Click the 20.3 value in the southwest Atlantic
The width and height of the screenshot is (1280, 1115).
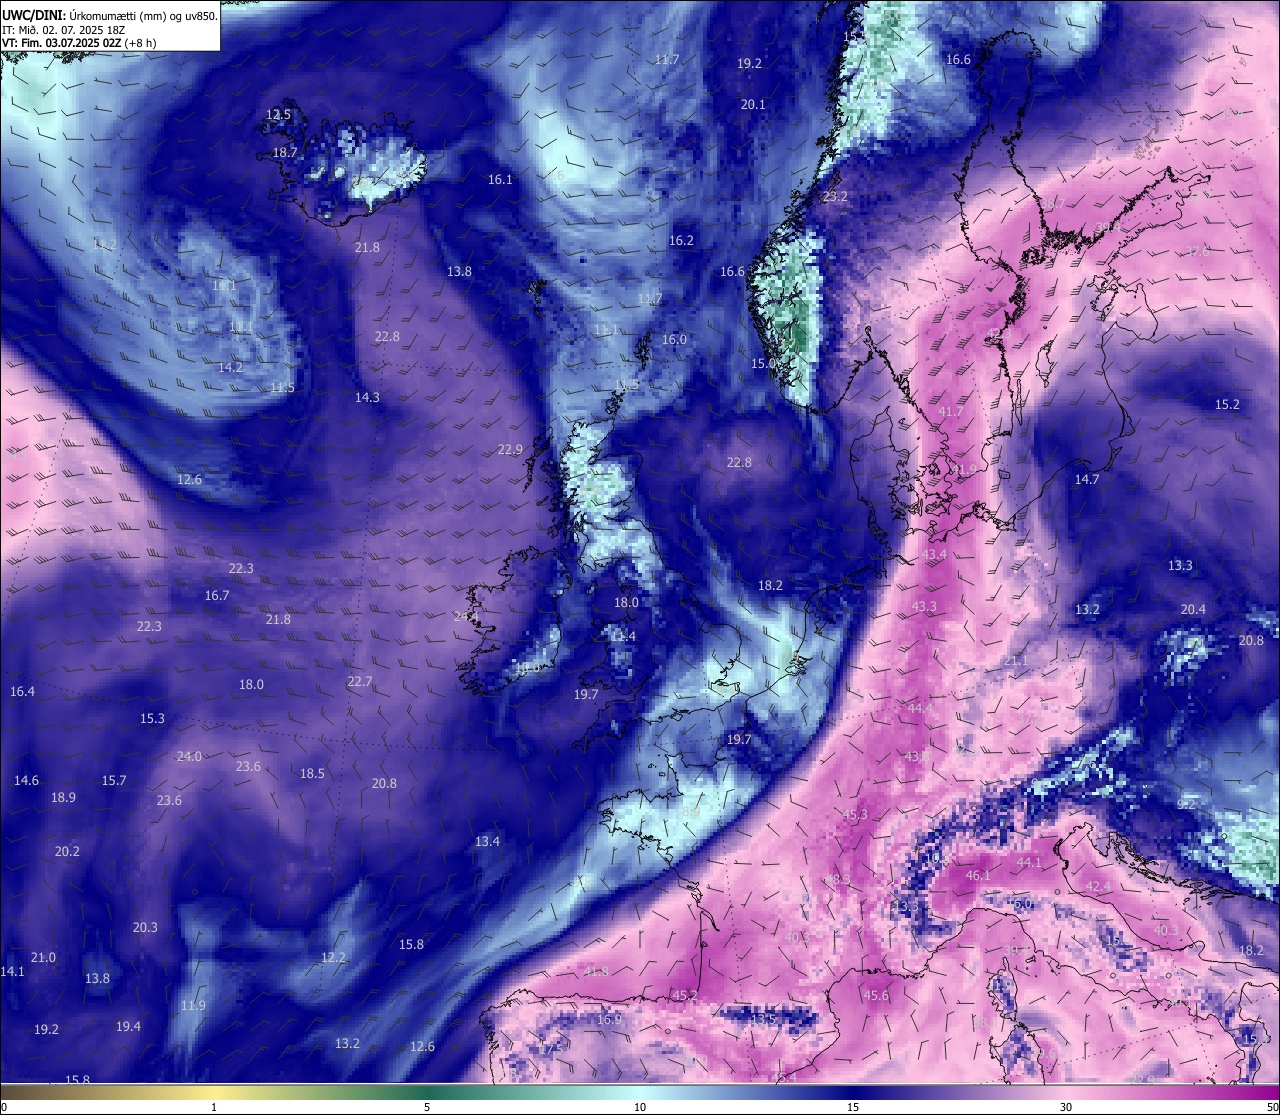(x=145, y=928)
